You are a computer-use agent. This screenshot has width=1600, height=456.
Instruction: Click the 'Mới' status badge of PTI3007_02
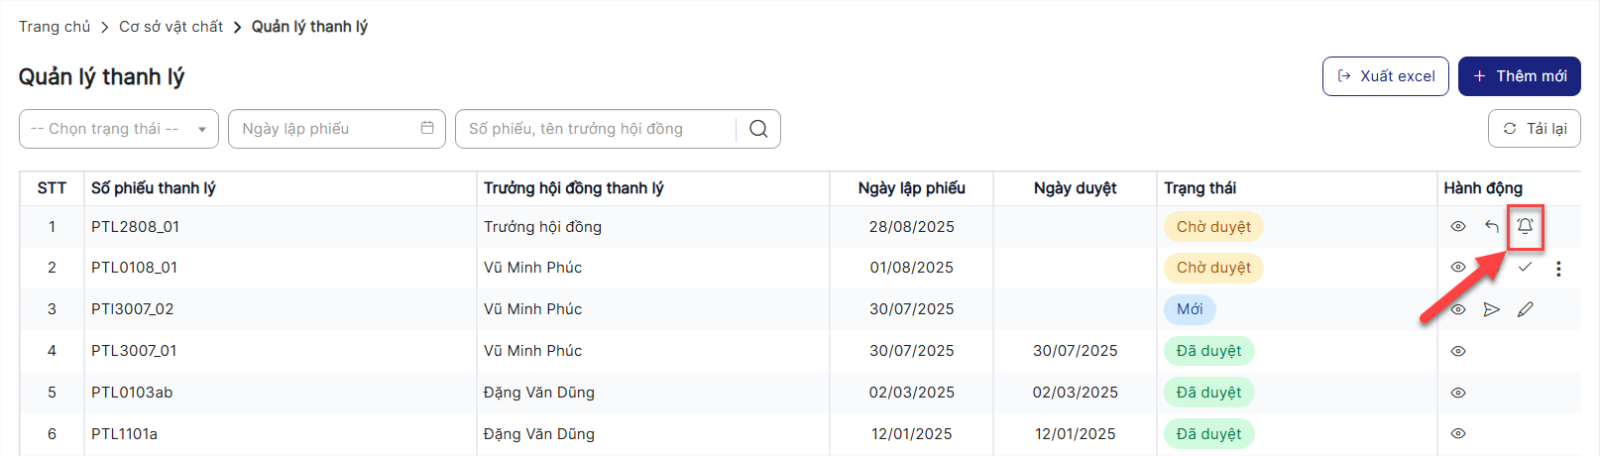pos(1189,309)
